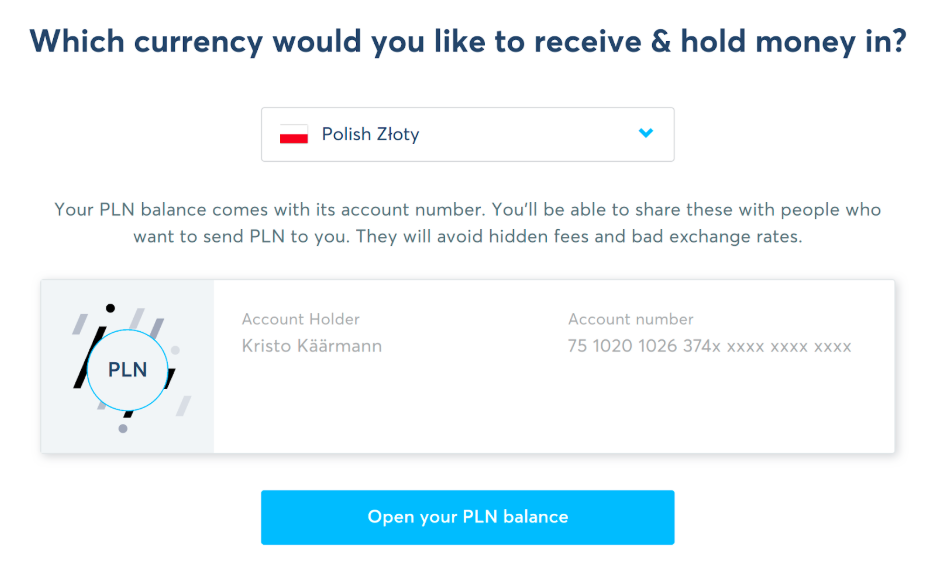
Task: Click the flag inside the currency selector
Action: coord(293,134)
